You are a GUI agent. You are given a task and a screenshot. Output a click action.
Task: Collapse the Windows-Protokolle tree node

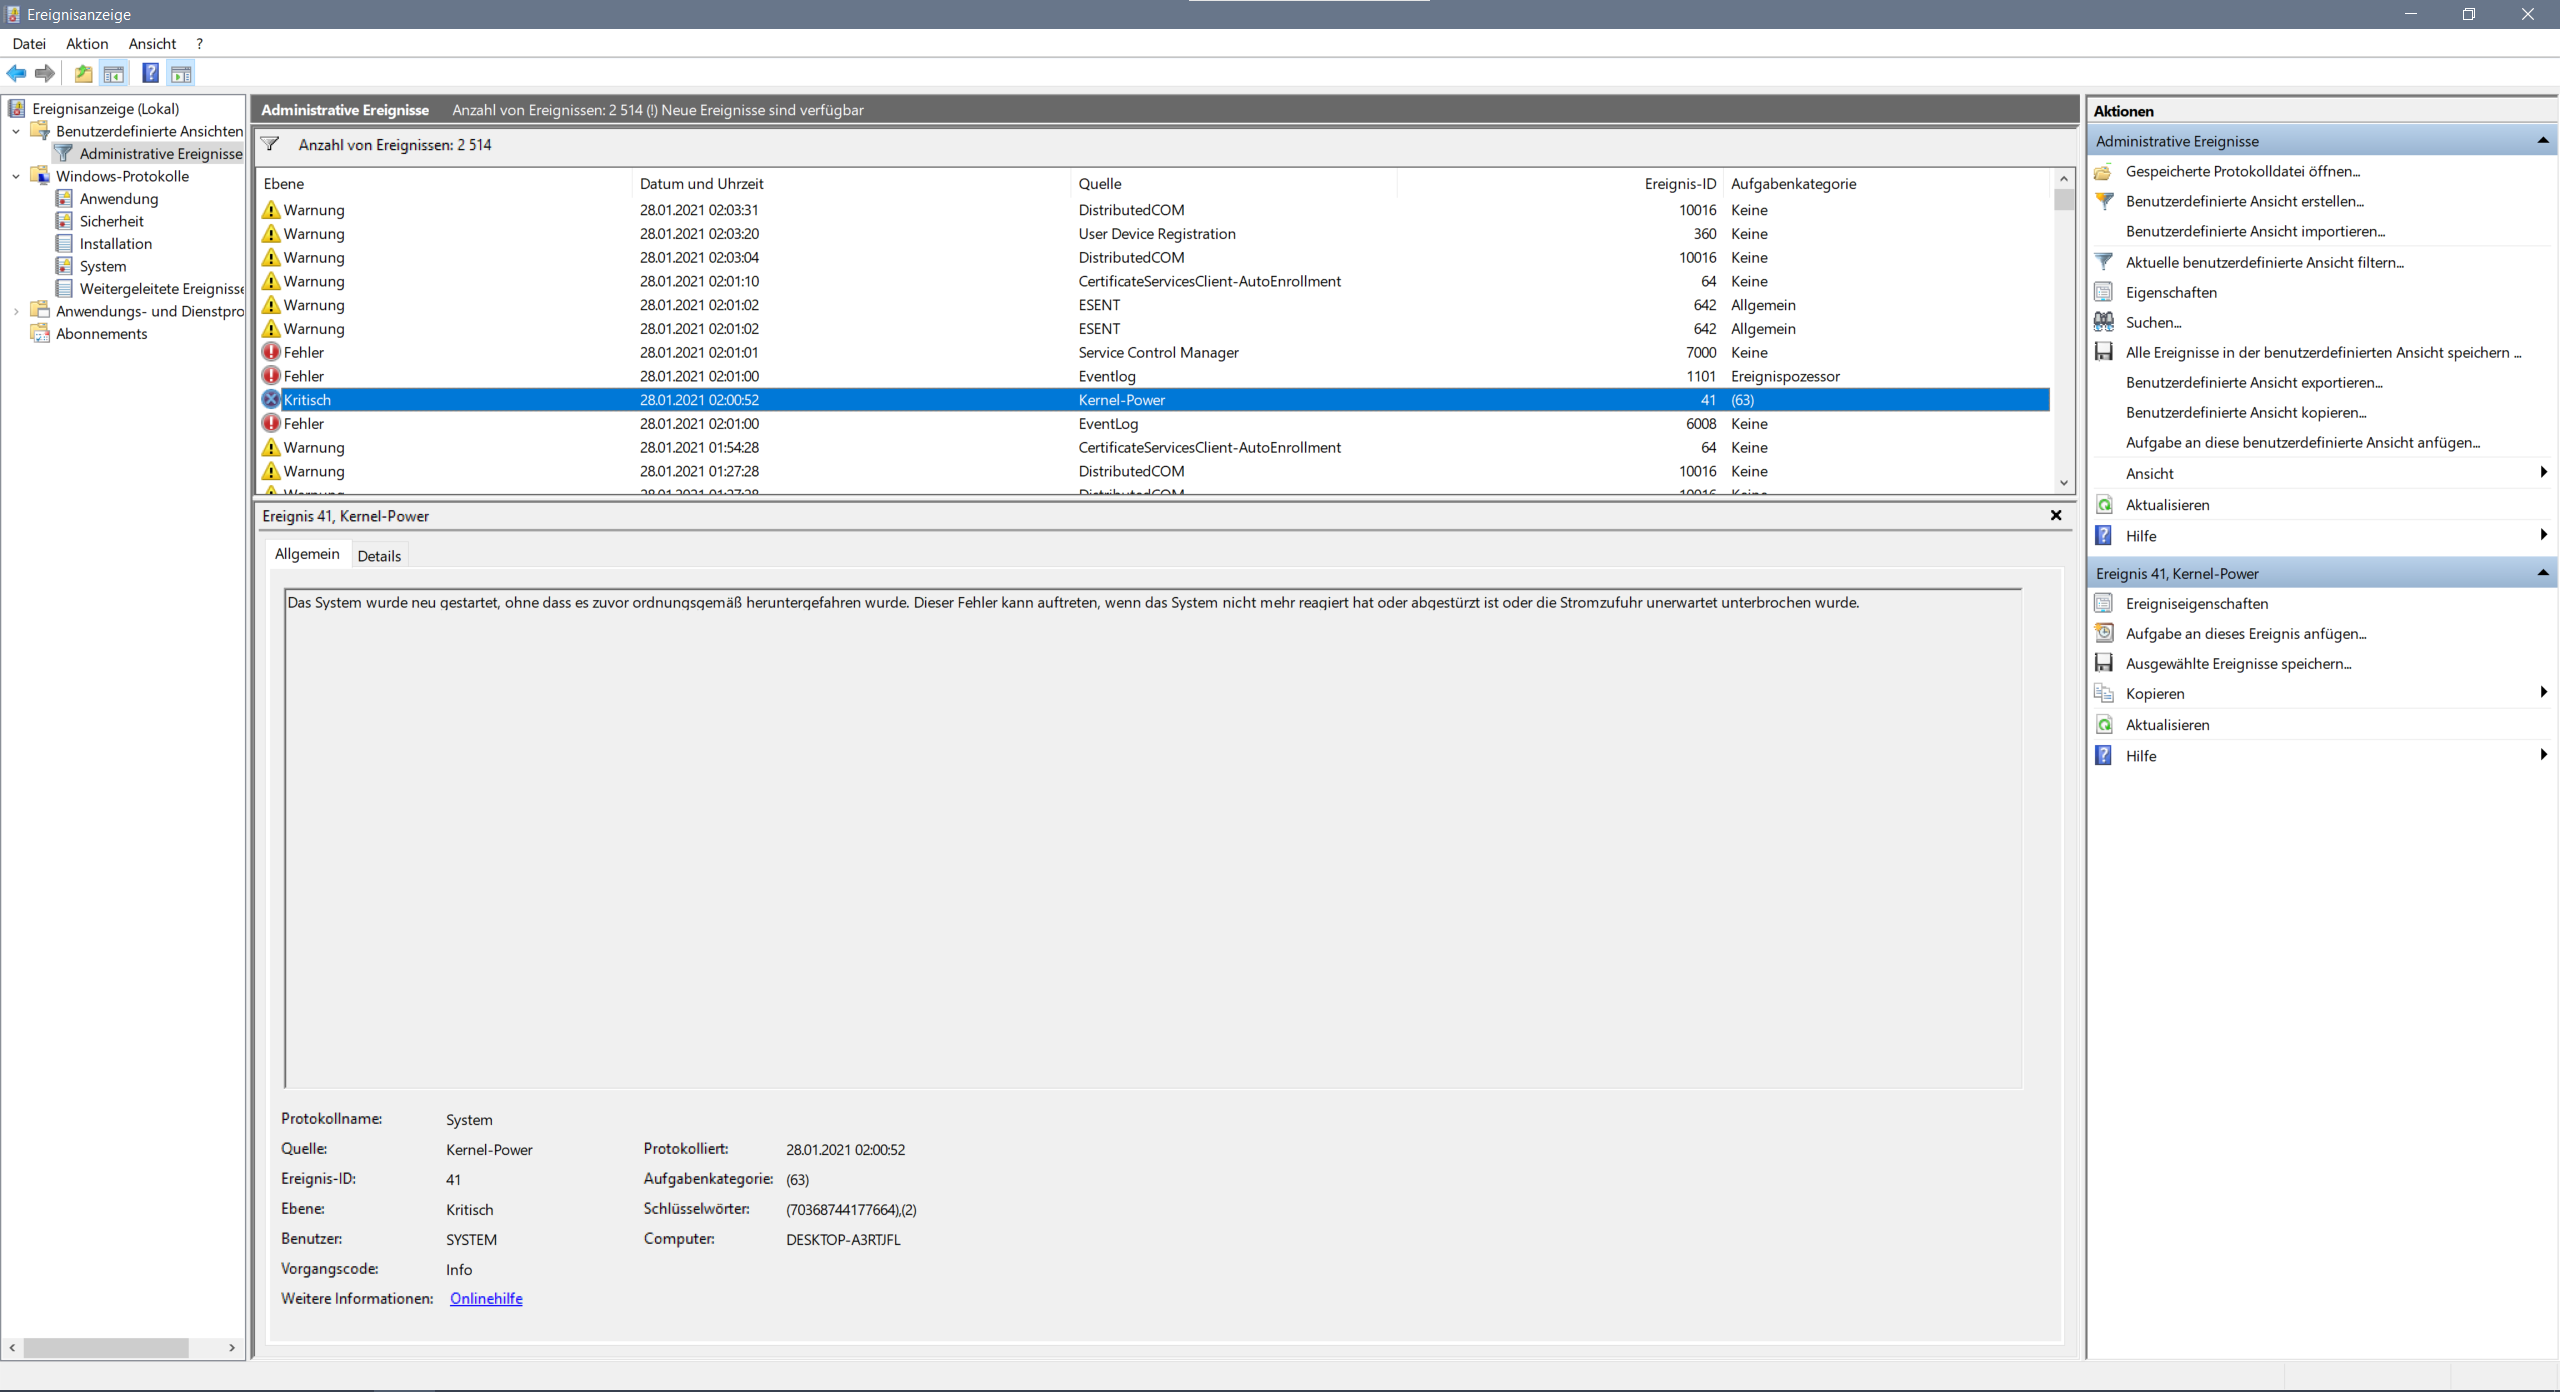pos(16,176)
